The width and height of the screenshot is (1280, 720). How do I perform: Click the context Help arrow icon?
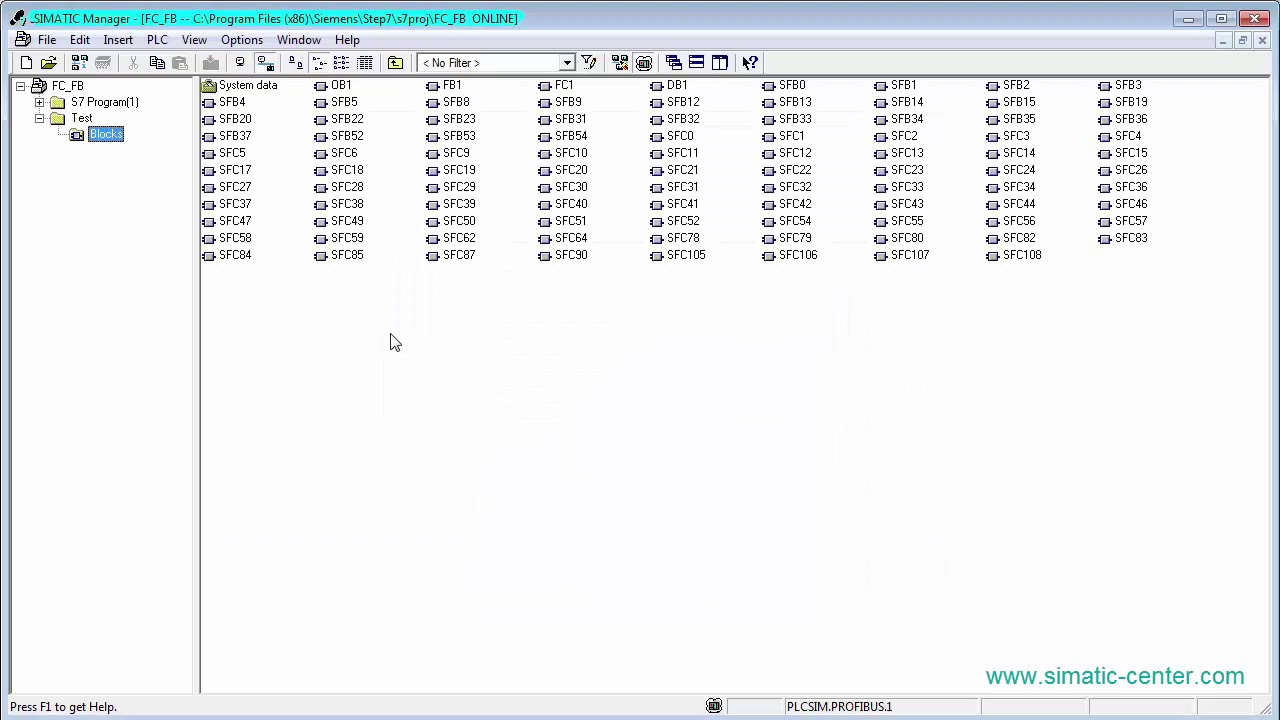pos(750,63)
